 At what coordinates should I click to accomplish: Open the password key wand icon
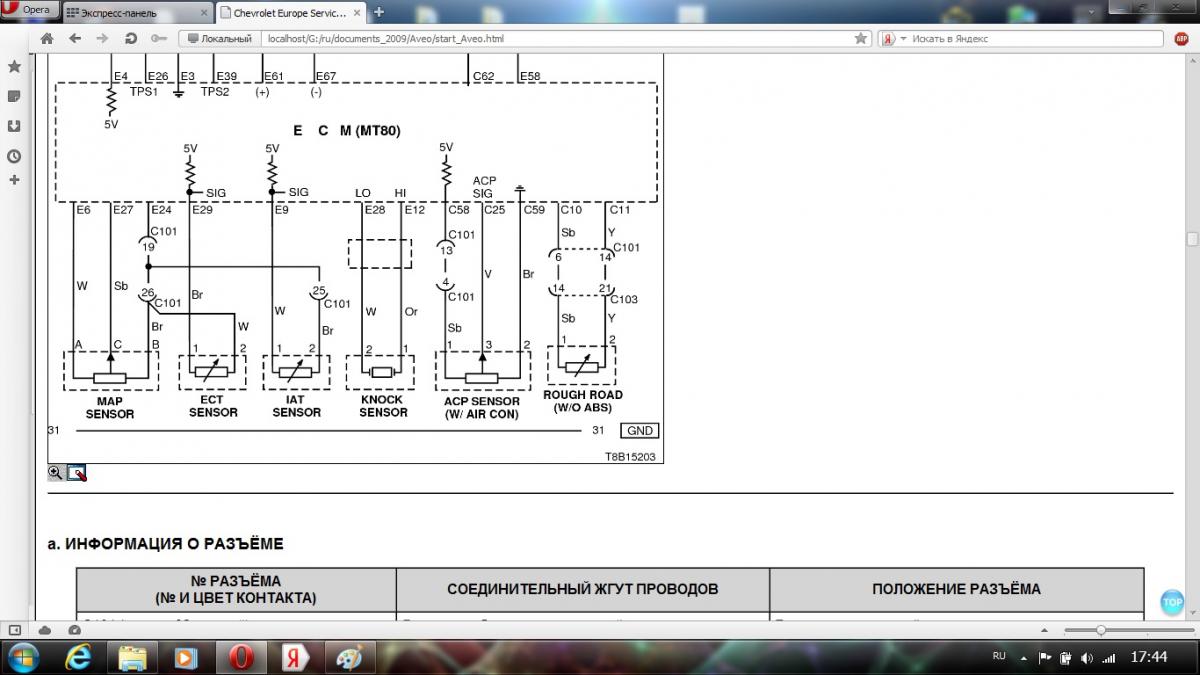(x=158, y=38)
